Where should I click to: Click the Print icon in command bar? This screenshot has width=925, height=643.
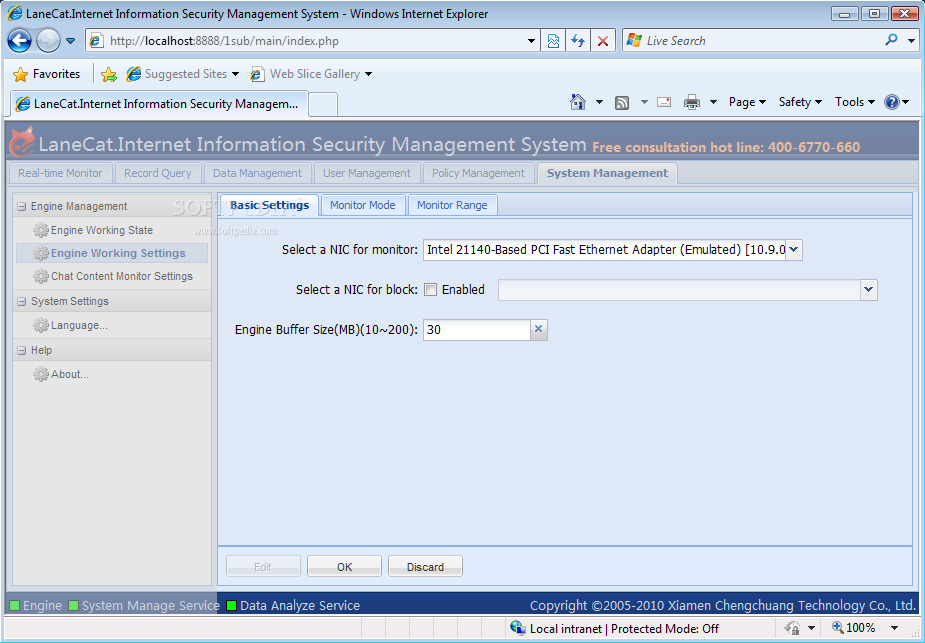coord(691,102)
